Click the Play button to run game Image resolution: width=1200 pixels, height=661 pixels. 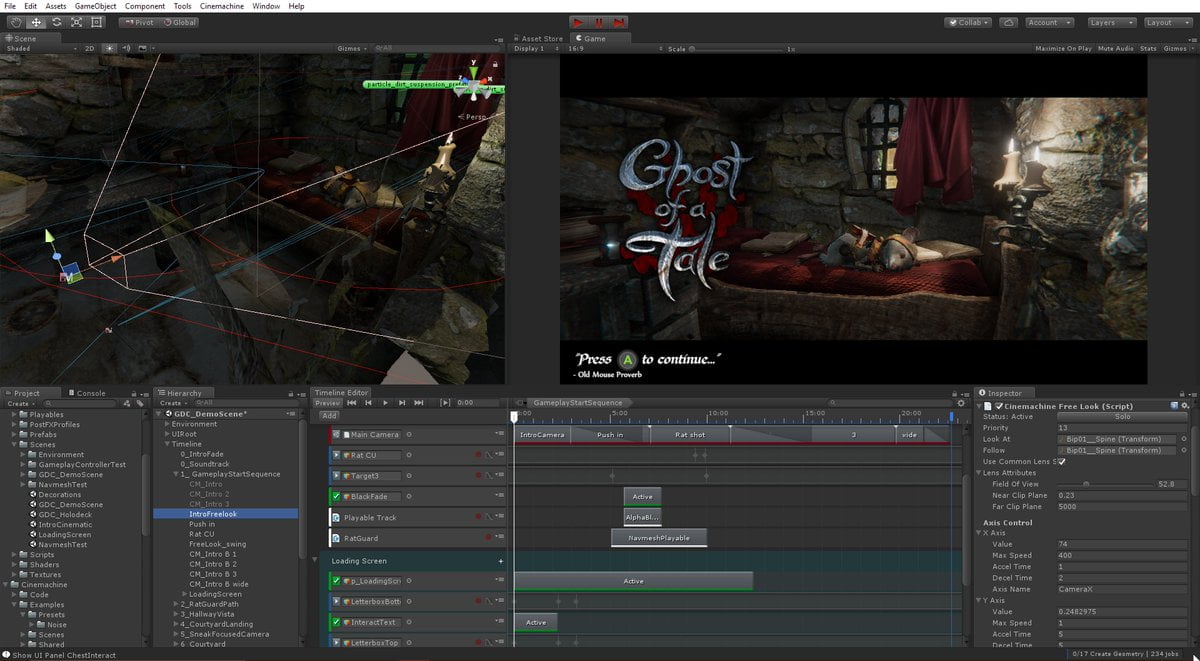(x=579, y=22)
